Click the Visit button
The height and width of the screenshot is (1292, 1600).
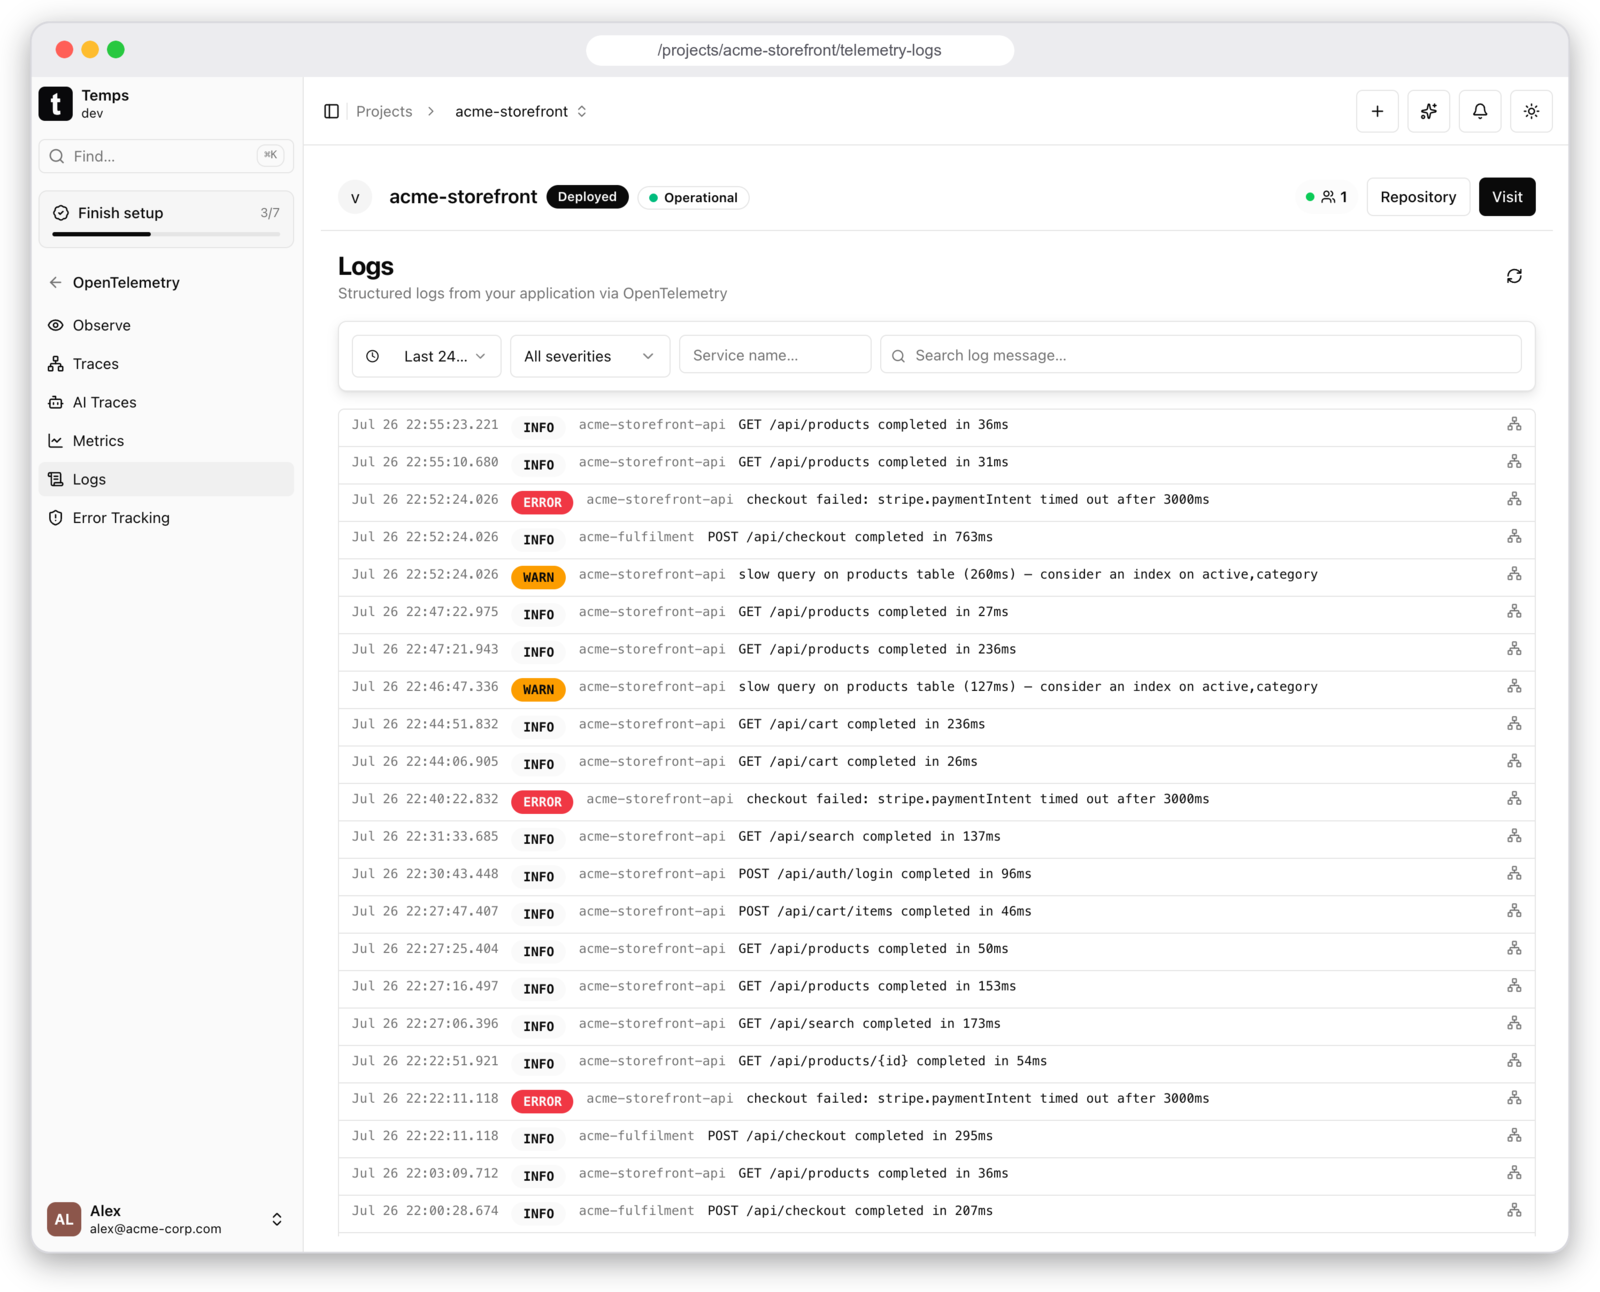pos(1507,197)
